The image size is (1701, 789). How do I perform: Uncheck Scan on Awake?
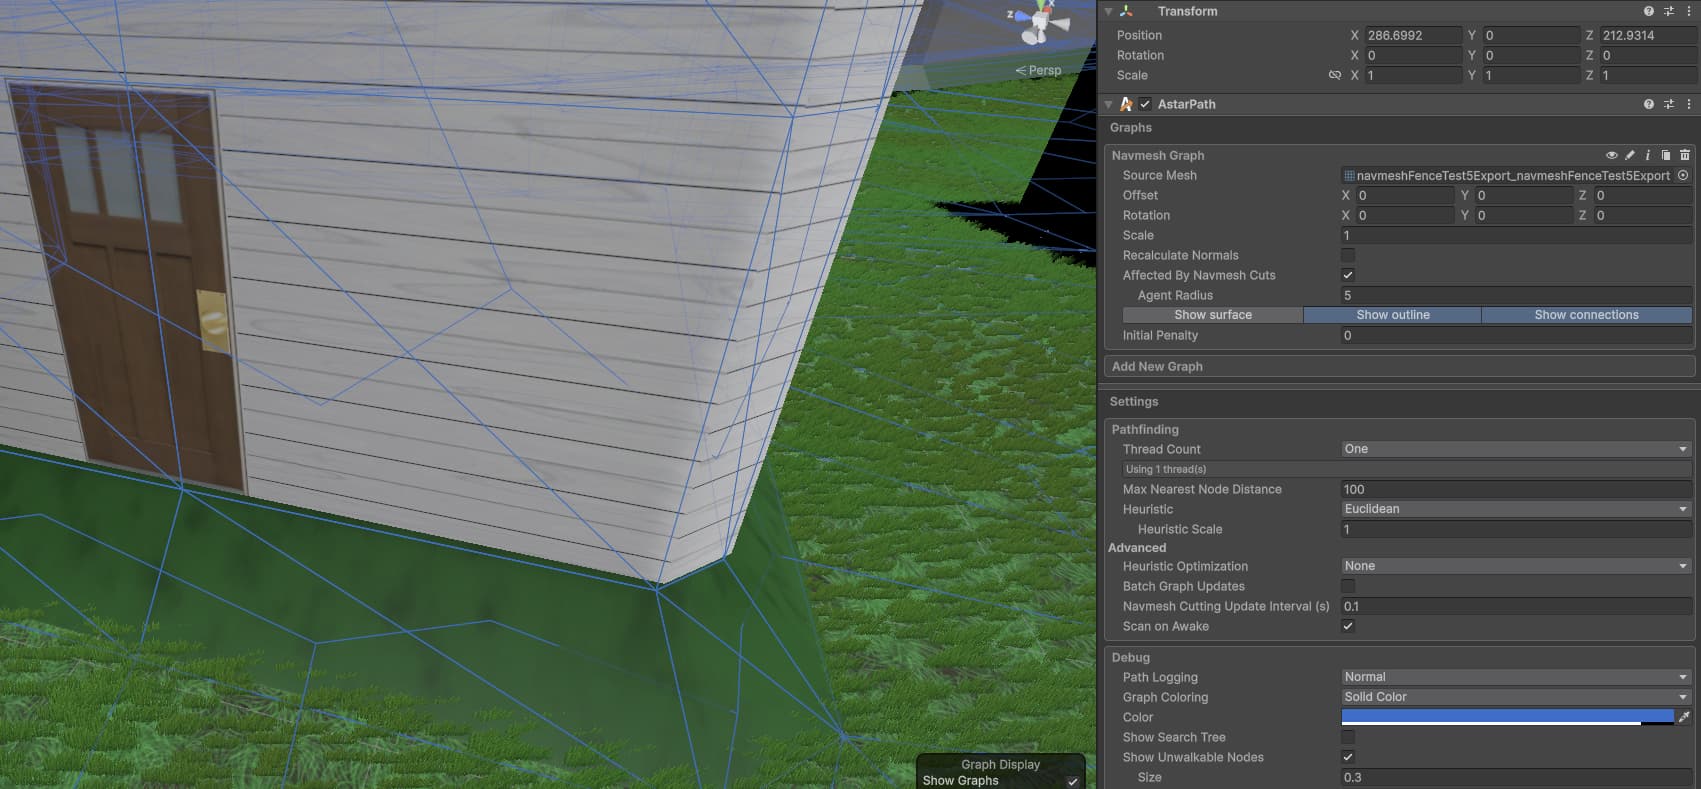coord(1348,626)
